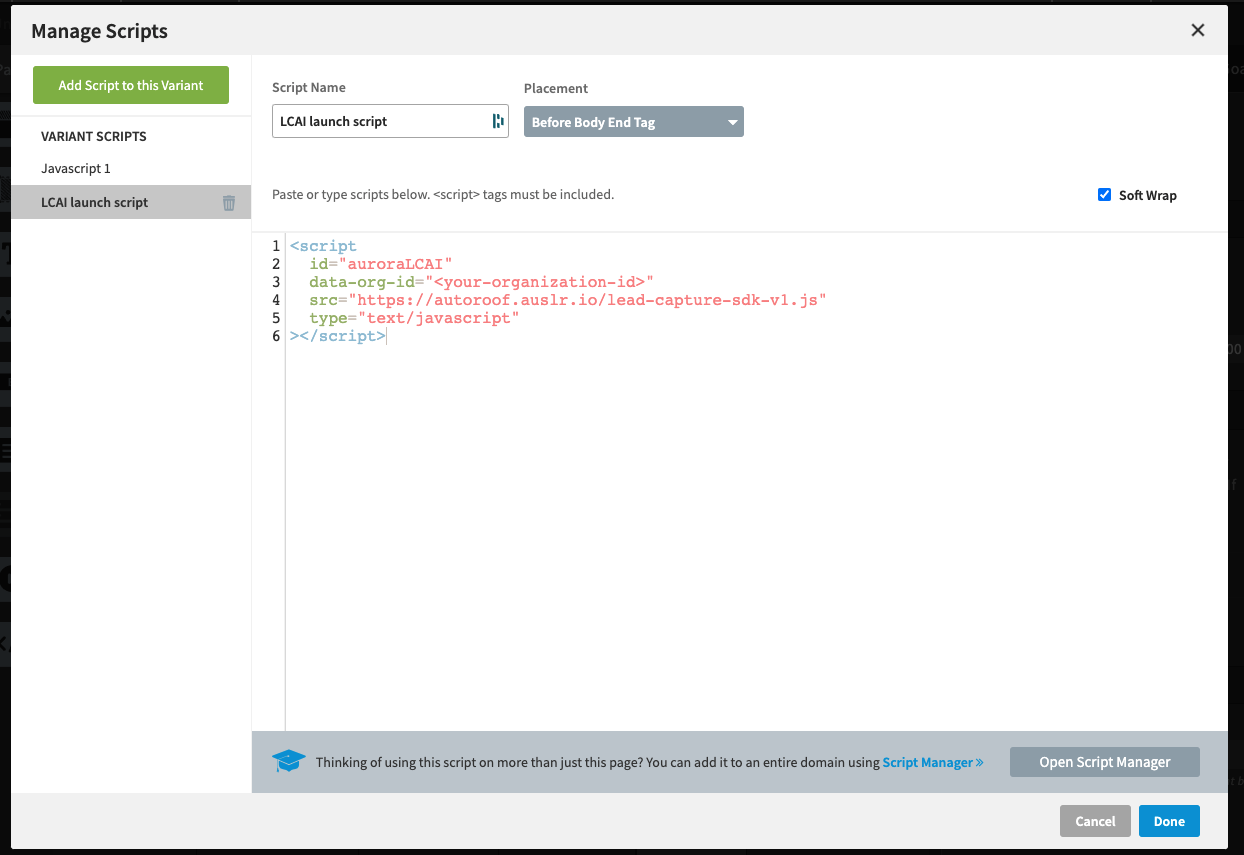The image size is (1244, 855).
Task: Click the icon inside Script Name field
Action: click(x=497, y=121)
